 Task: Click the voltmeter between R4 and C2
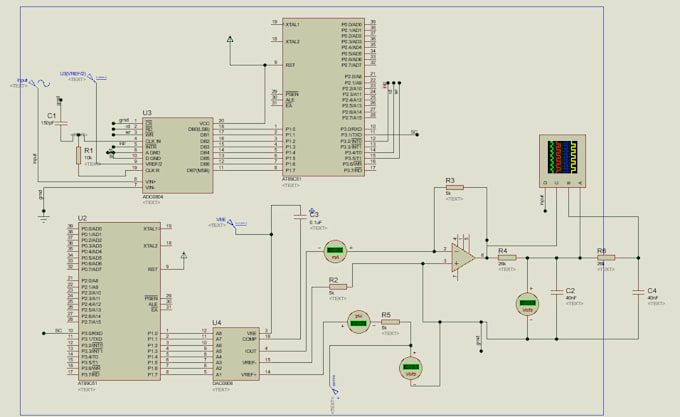[x=527, y=304]
